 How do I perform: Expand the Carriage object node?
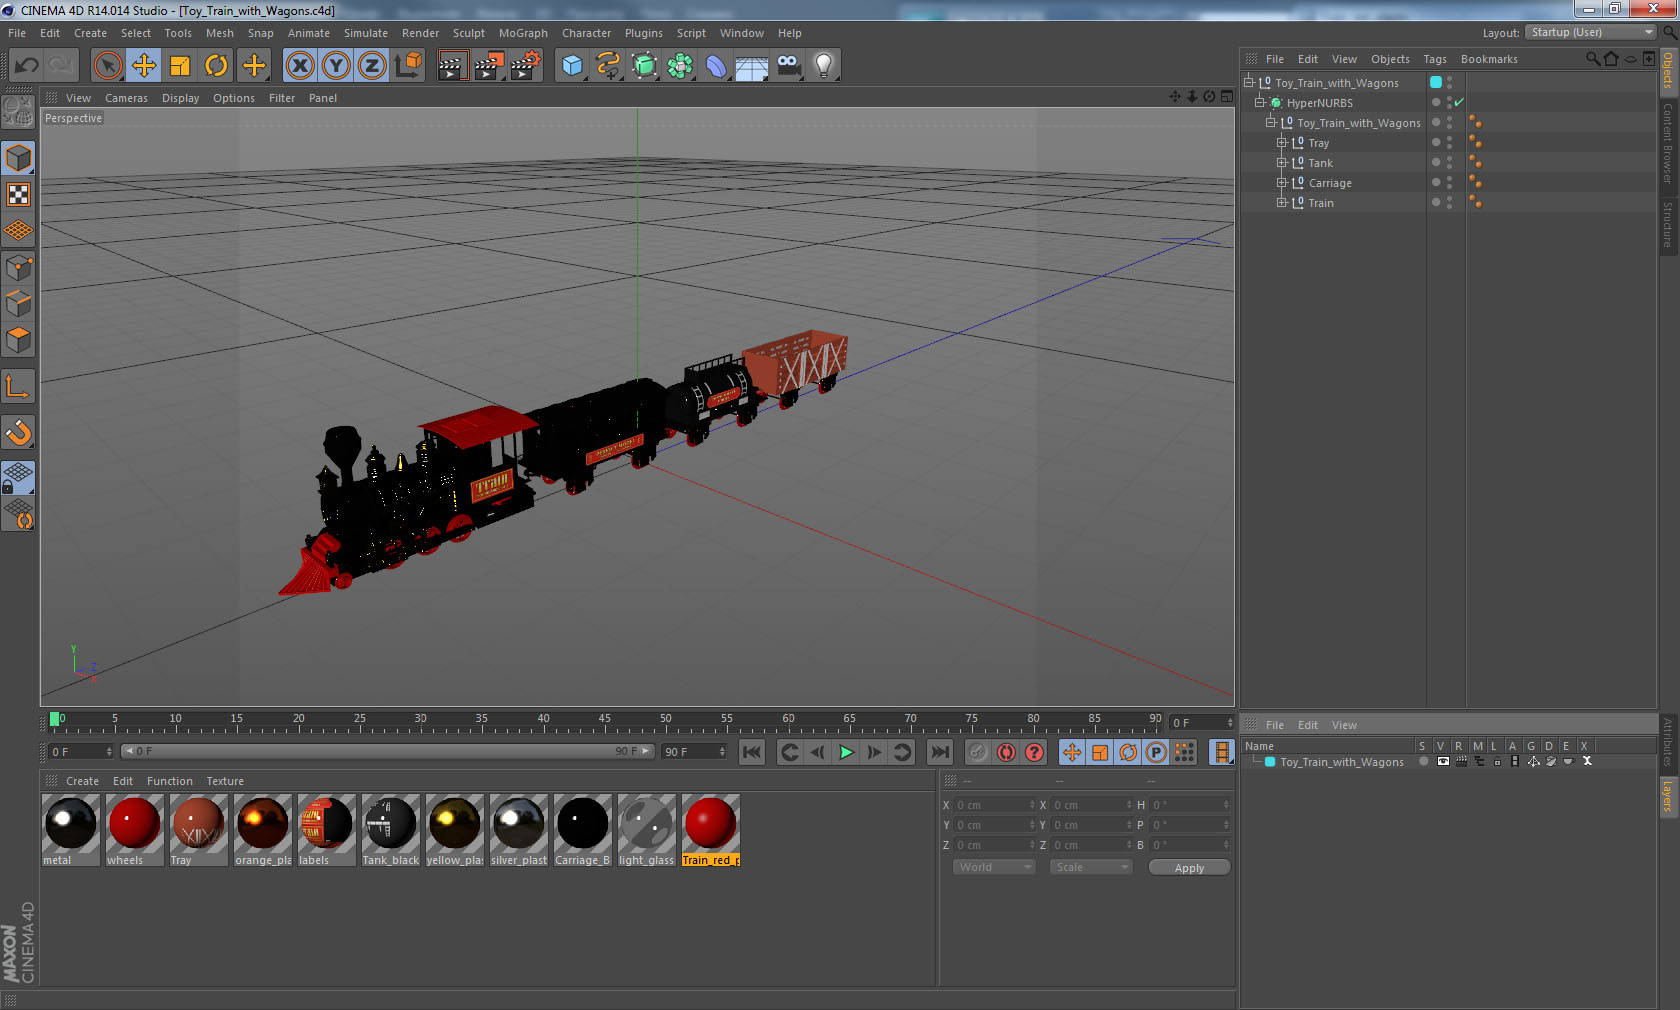1281,182
